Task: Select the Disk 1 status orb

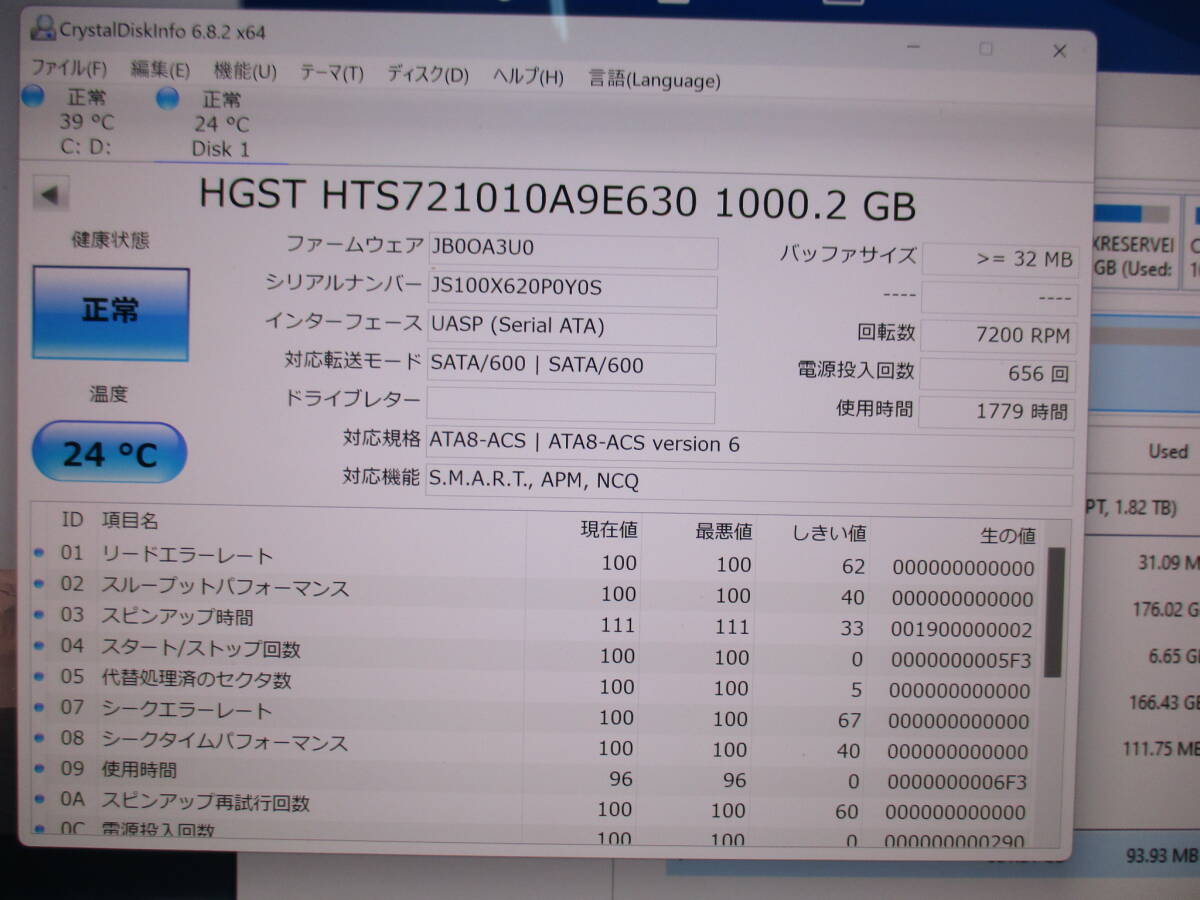Action: [x=168, y=98]
